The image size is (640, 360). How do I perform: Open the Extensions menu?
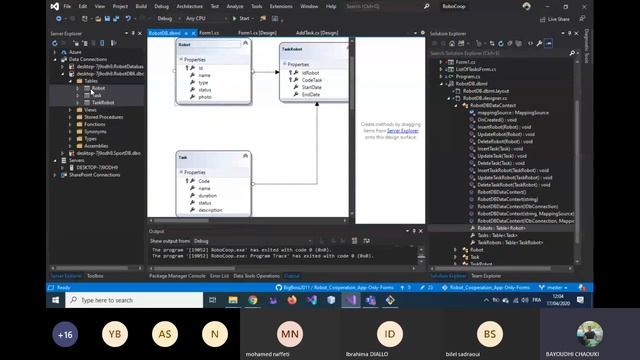[x=281, y=6]
